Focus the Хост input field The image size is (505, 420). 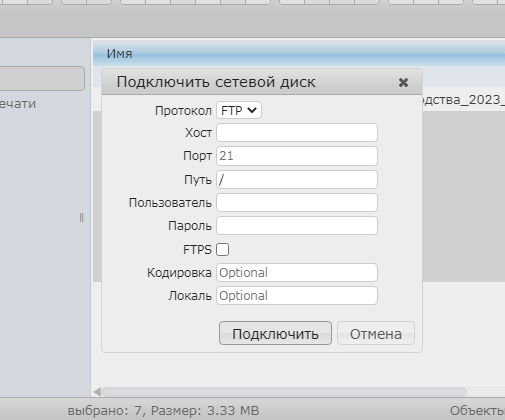tap(297, 133)
